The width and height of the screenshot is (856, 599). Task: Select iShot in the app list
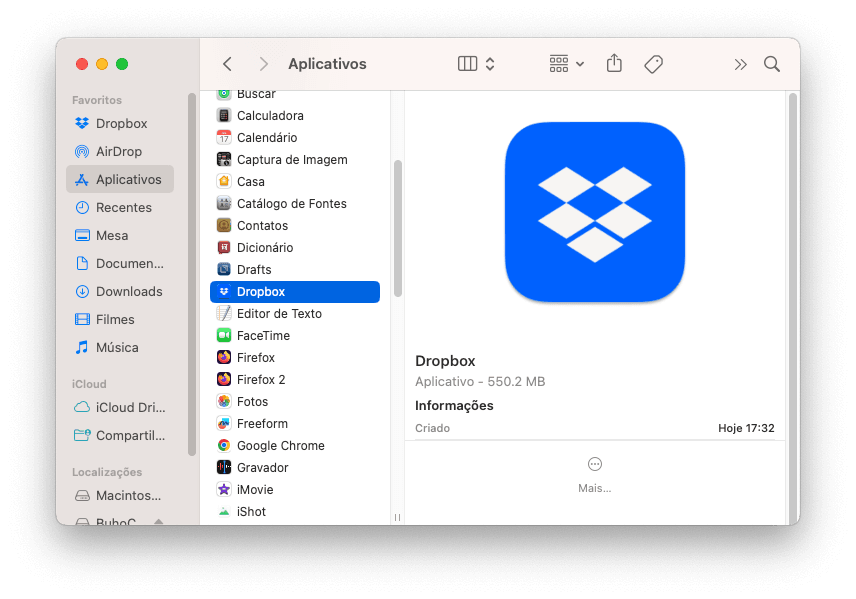click(x=295, y=512)
